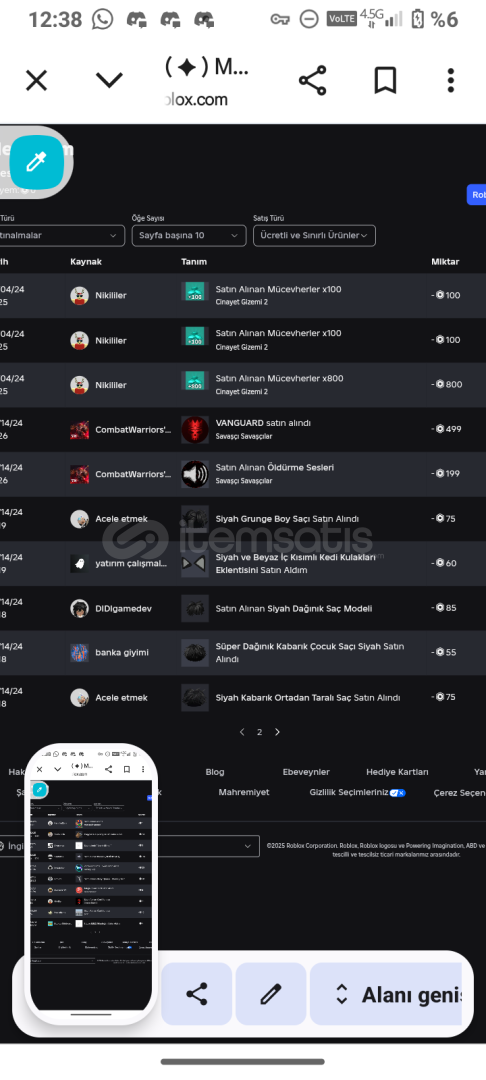The width and height of the screenshot is (486, 1080).
Task: Click the Nikililer avatar in first row
Action: pyautogui.click(x=79, y=295)
